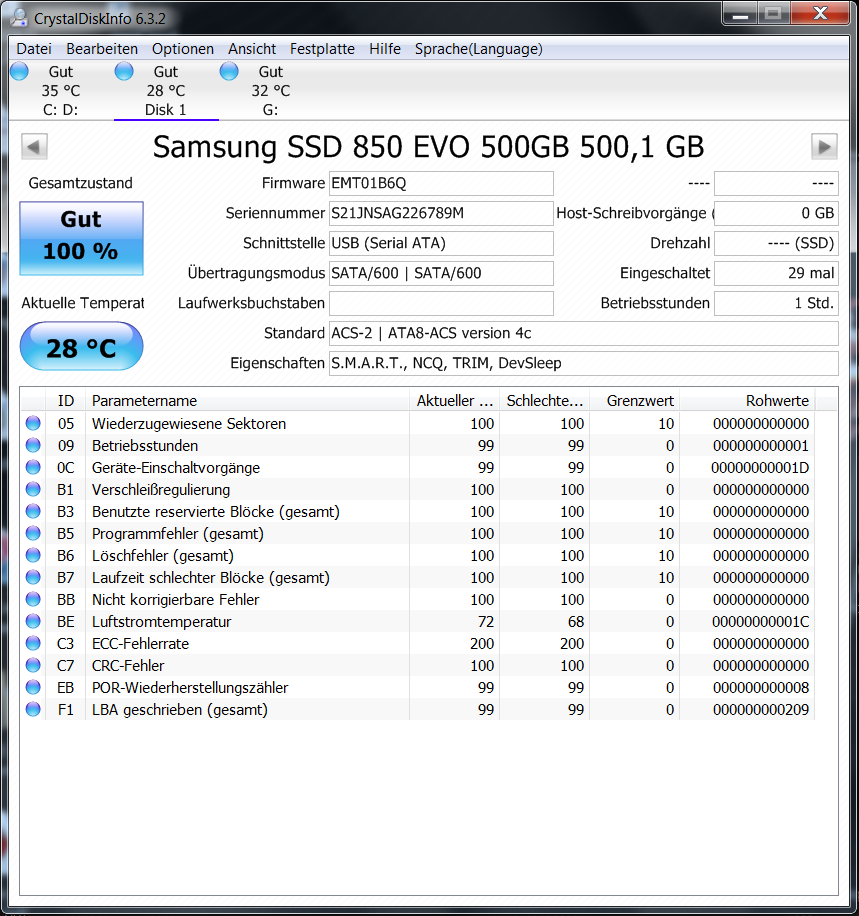This screenshot has width=859, height=916.
Task: Click the Grenzwert column header
Action: click(635, 401)
